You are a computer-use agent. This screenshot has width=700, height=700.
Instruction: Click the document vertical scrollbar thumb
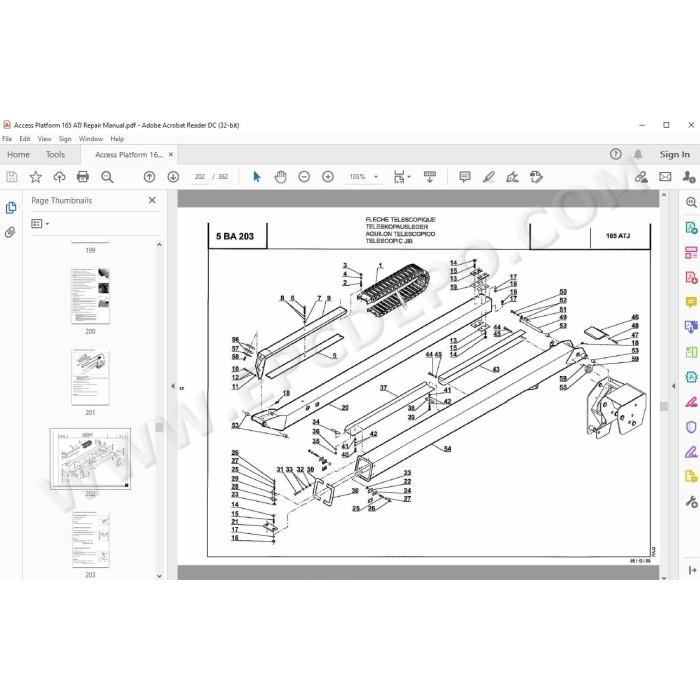(x=664, y=406)
